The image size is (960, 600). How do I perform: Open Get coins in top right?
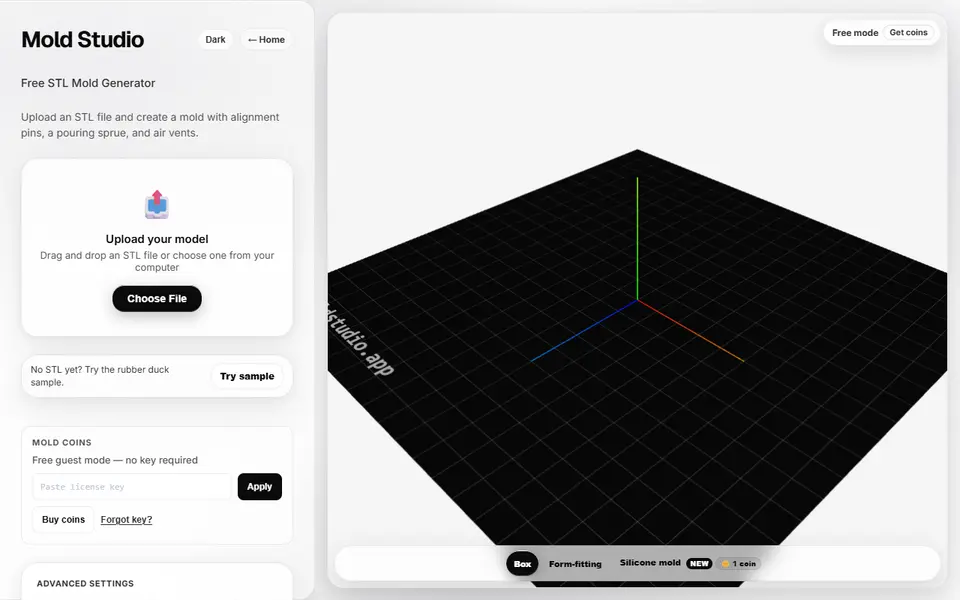coord(908,32)
